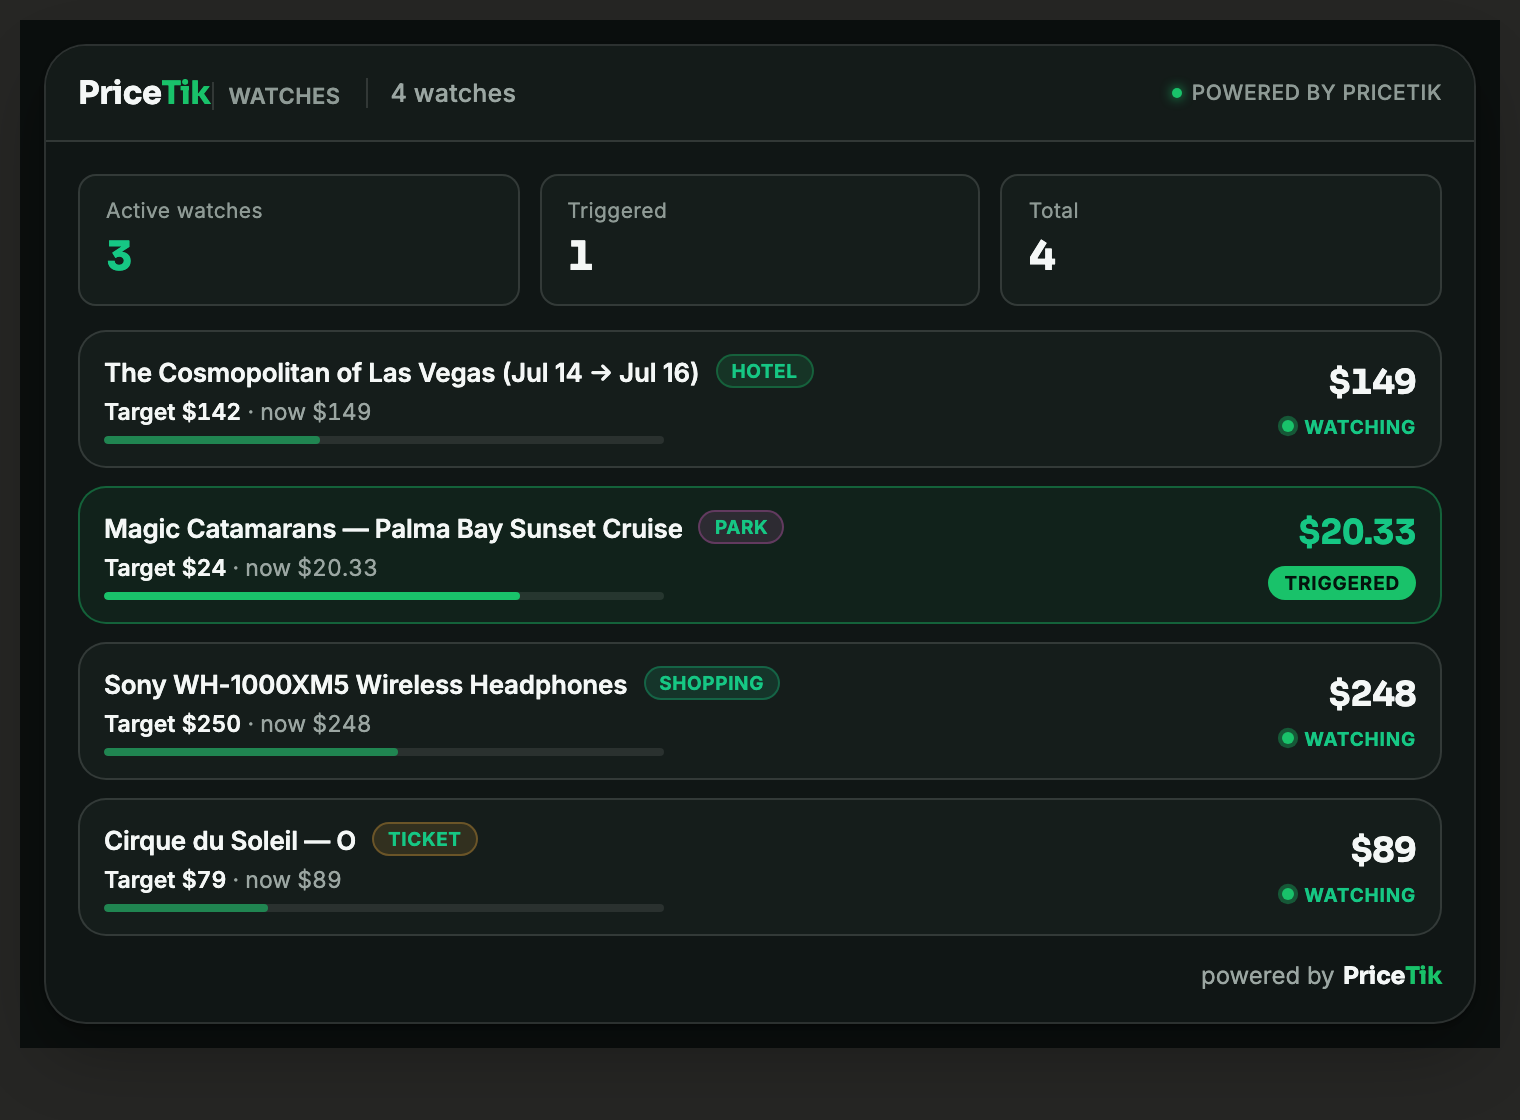Click the Triggered value 1

click(580, 256)
